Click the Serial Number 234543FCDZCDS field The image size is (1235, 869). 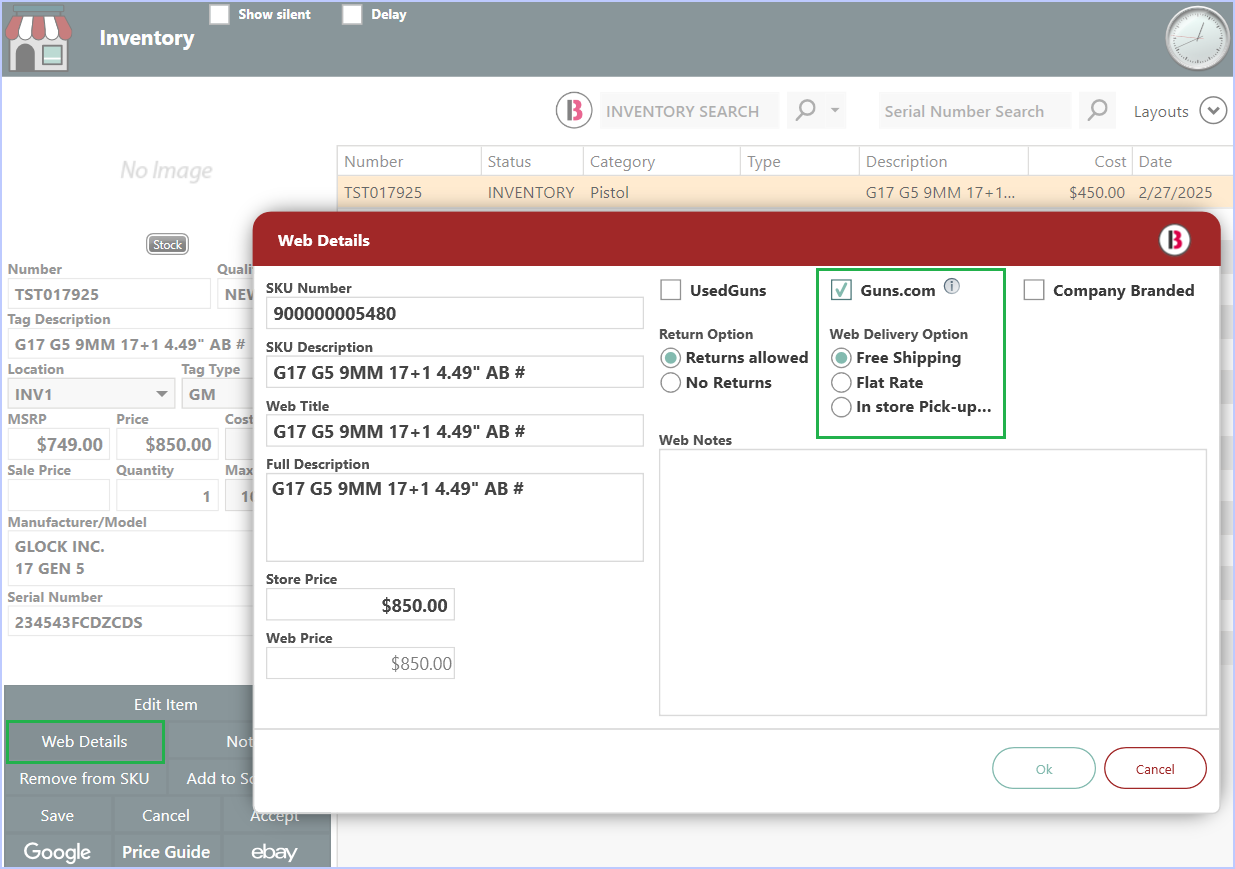point(130,622)
